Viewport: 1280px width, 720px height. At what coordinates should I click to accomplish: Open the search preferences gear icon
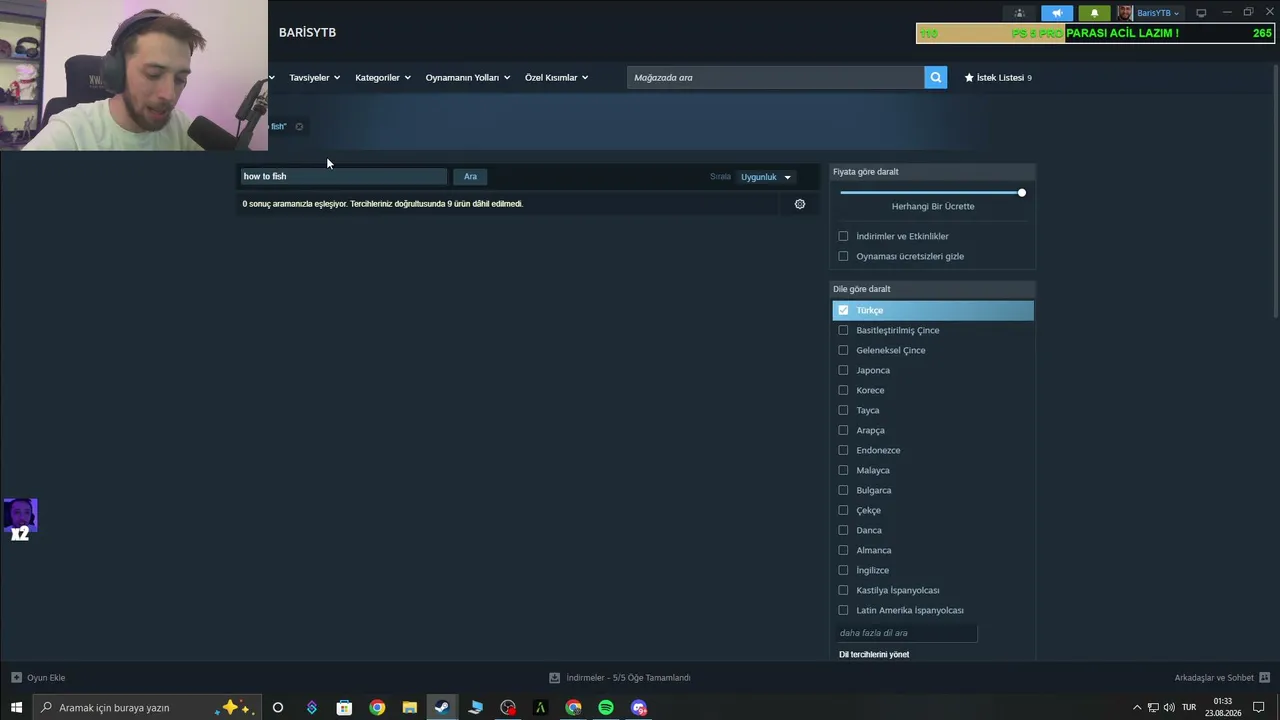click(800, 204)
